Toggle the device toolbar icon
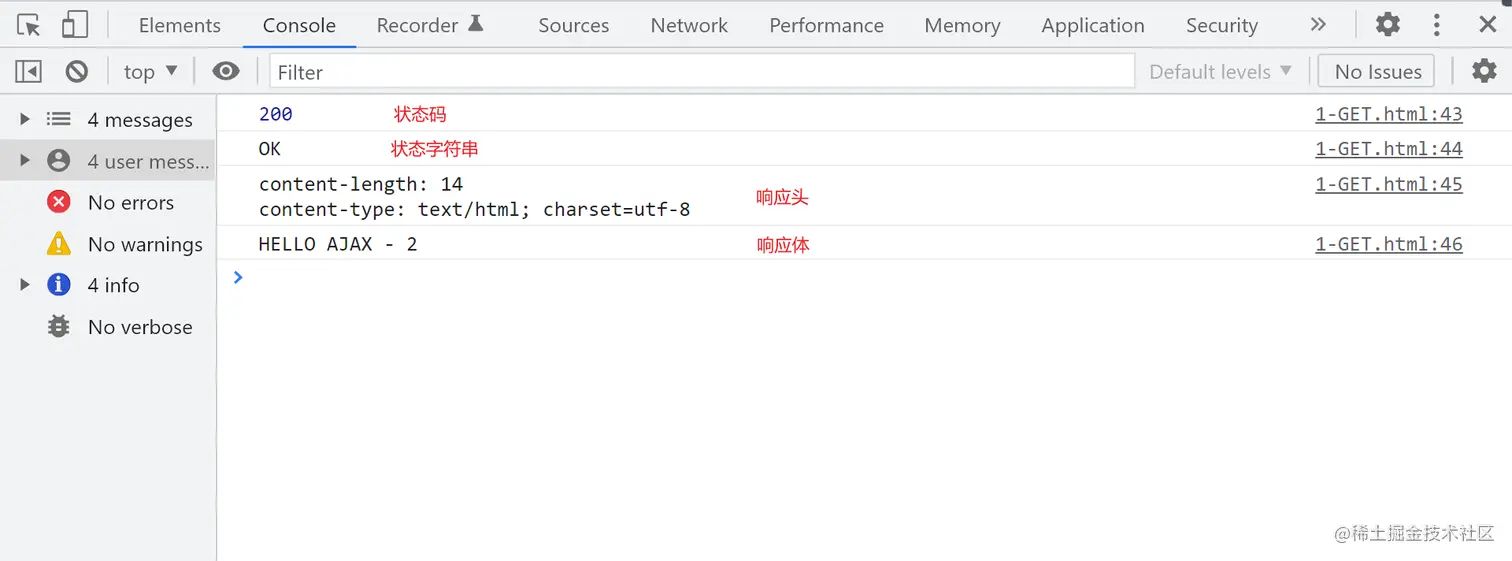Viewport: 1512px width, 561px height. click(x=74, y=25)
